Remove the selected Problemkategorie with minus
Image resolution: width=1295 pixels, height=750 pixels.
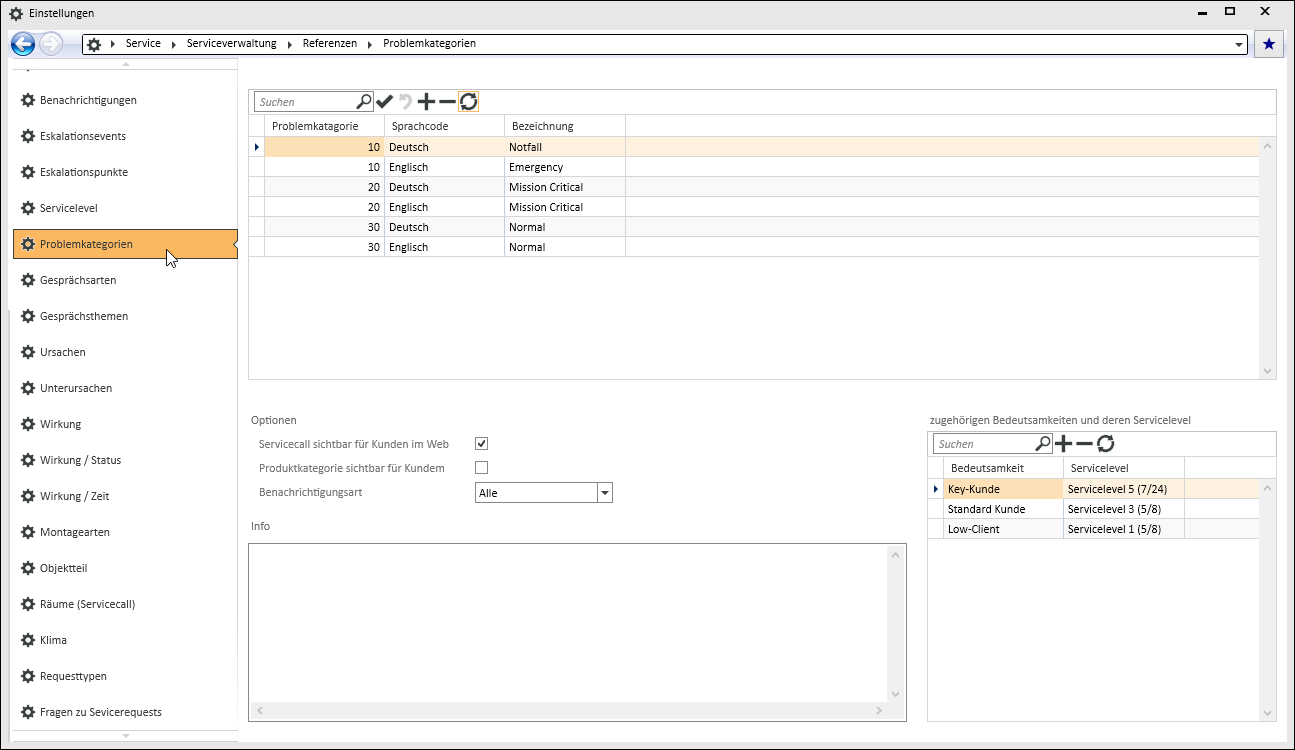click(447, 101)
